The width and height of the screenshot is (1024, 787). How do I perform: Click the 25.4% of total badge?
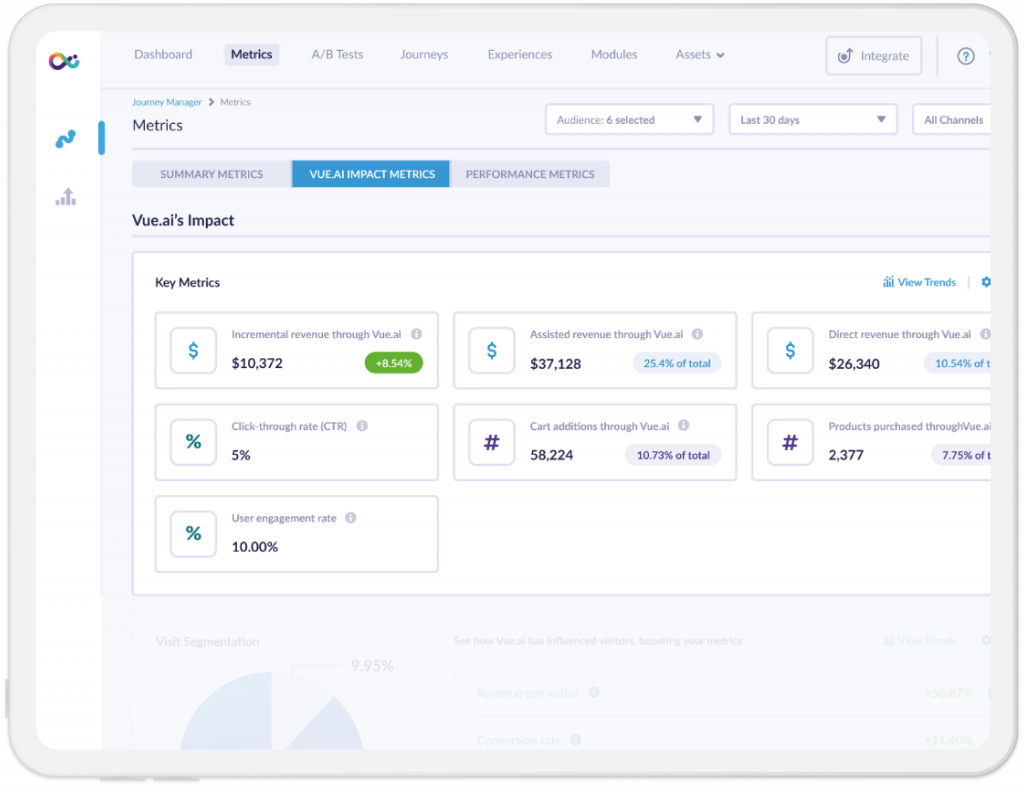click(677, 363)
